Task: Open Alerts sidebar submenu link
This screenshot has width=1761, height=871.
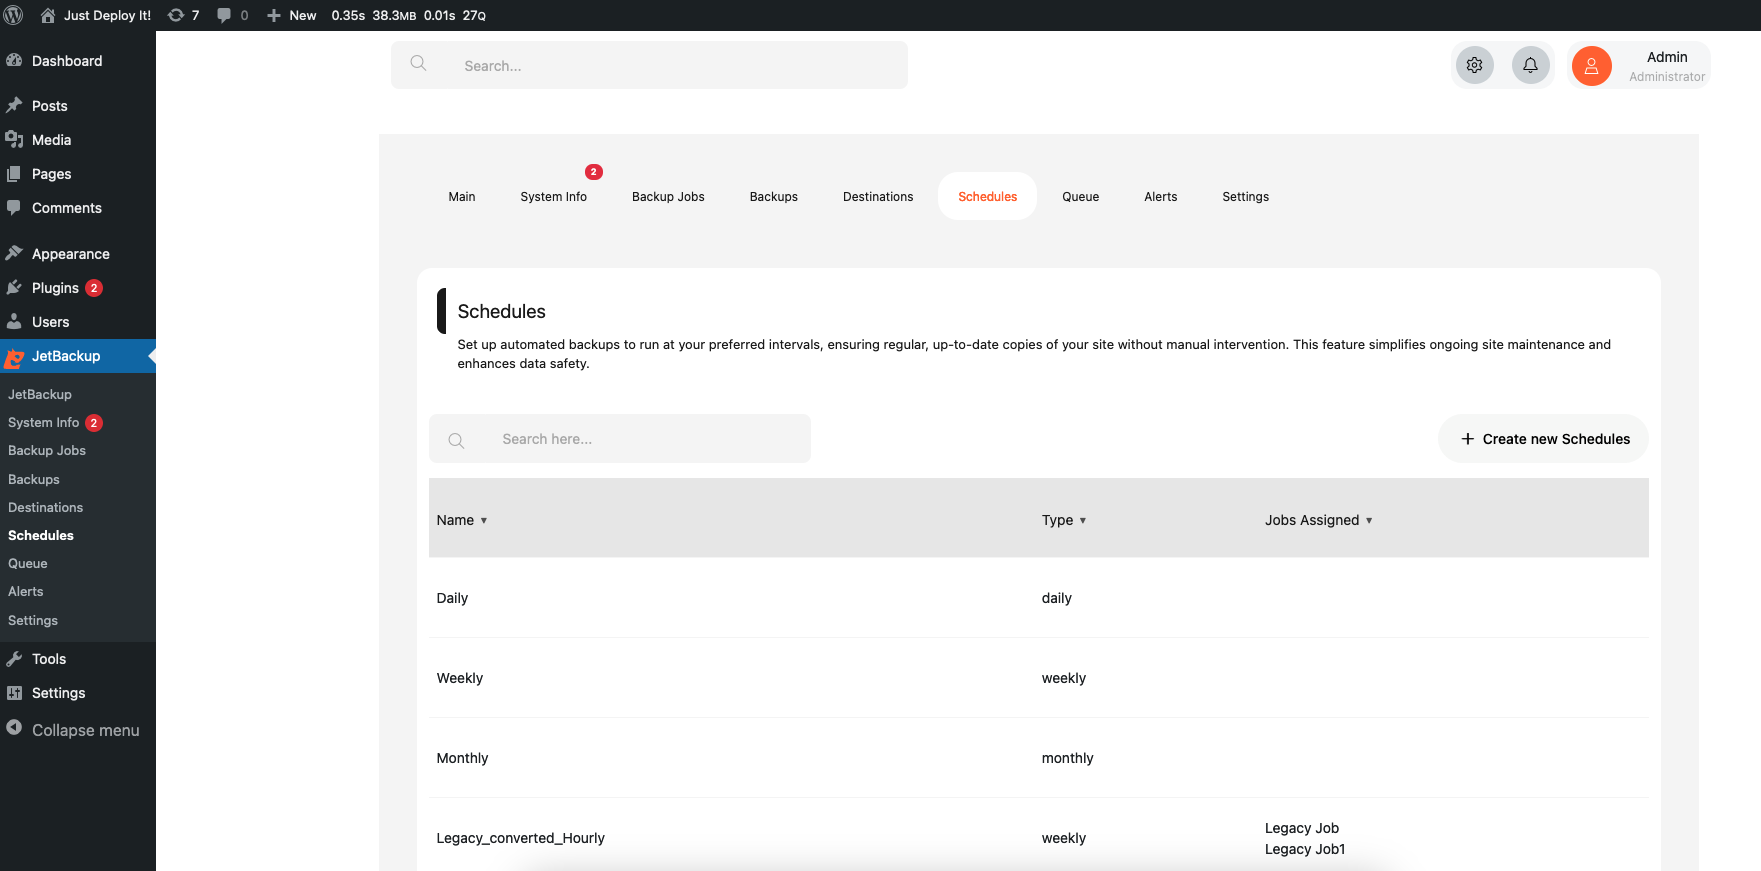Action: click(x=26, y=591)
